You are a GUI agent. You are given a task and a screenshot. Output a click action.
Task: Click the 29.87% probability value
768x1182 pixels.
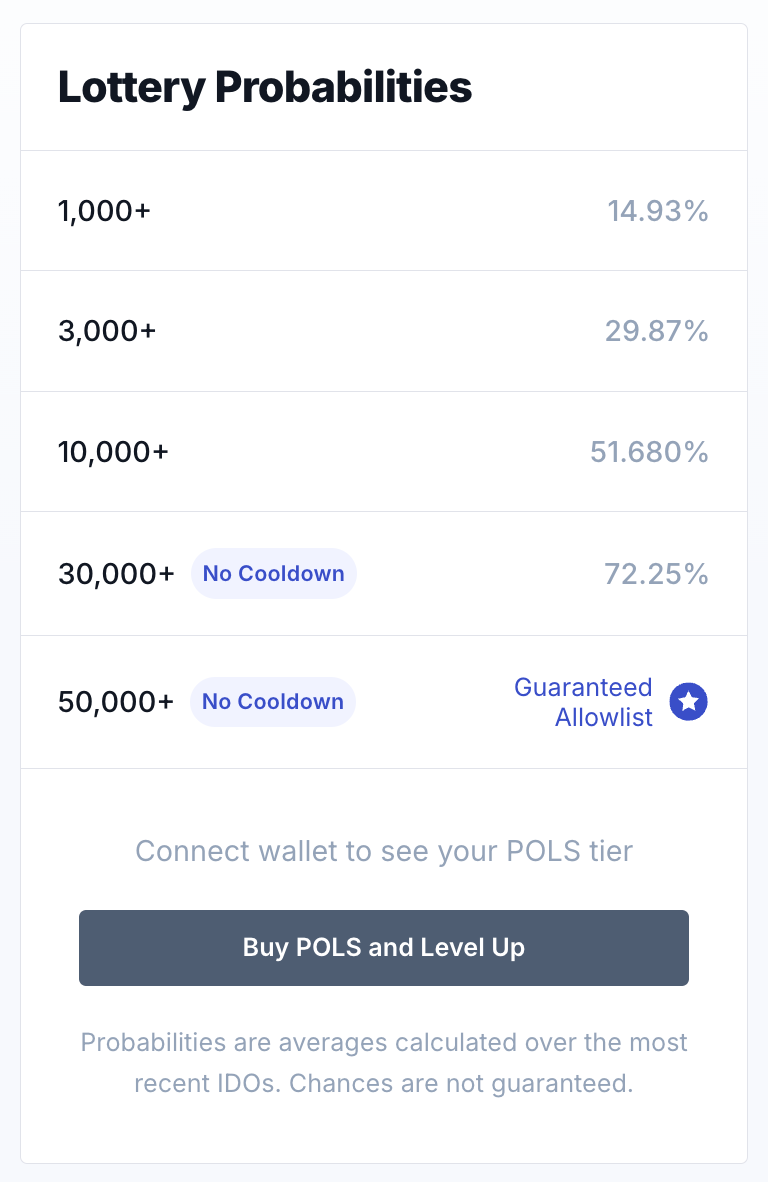click(x=657, y=331)
